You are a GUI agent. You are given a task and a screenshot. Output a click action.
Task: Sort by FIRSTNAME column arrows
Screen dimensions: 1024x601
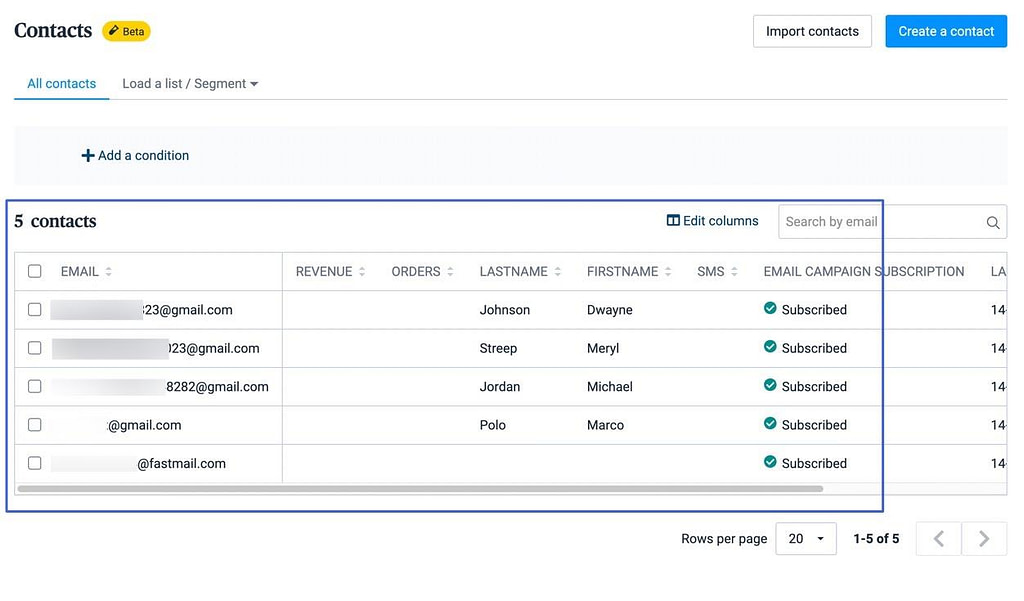click(x=668, y=272)
